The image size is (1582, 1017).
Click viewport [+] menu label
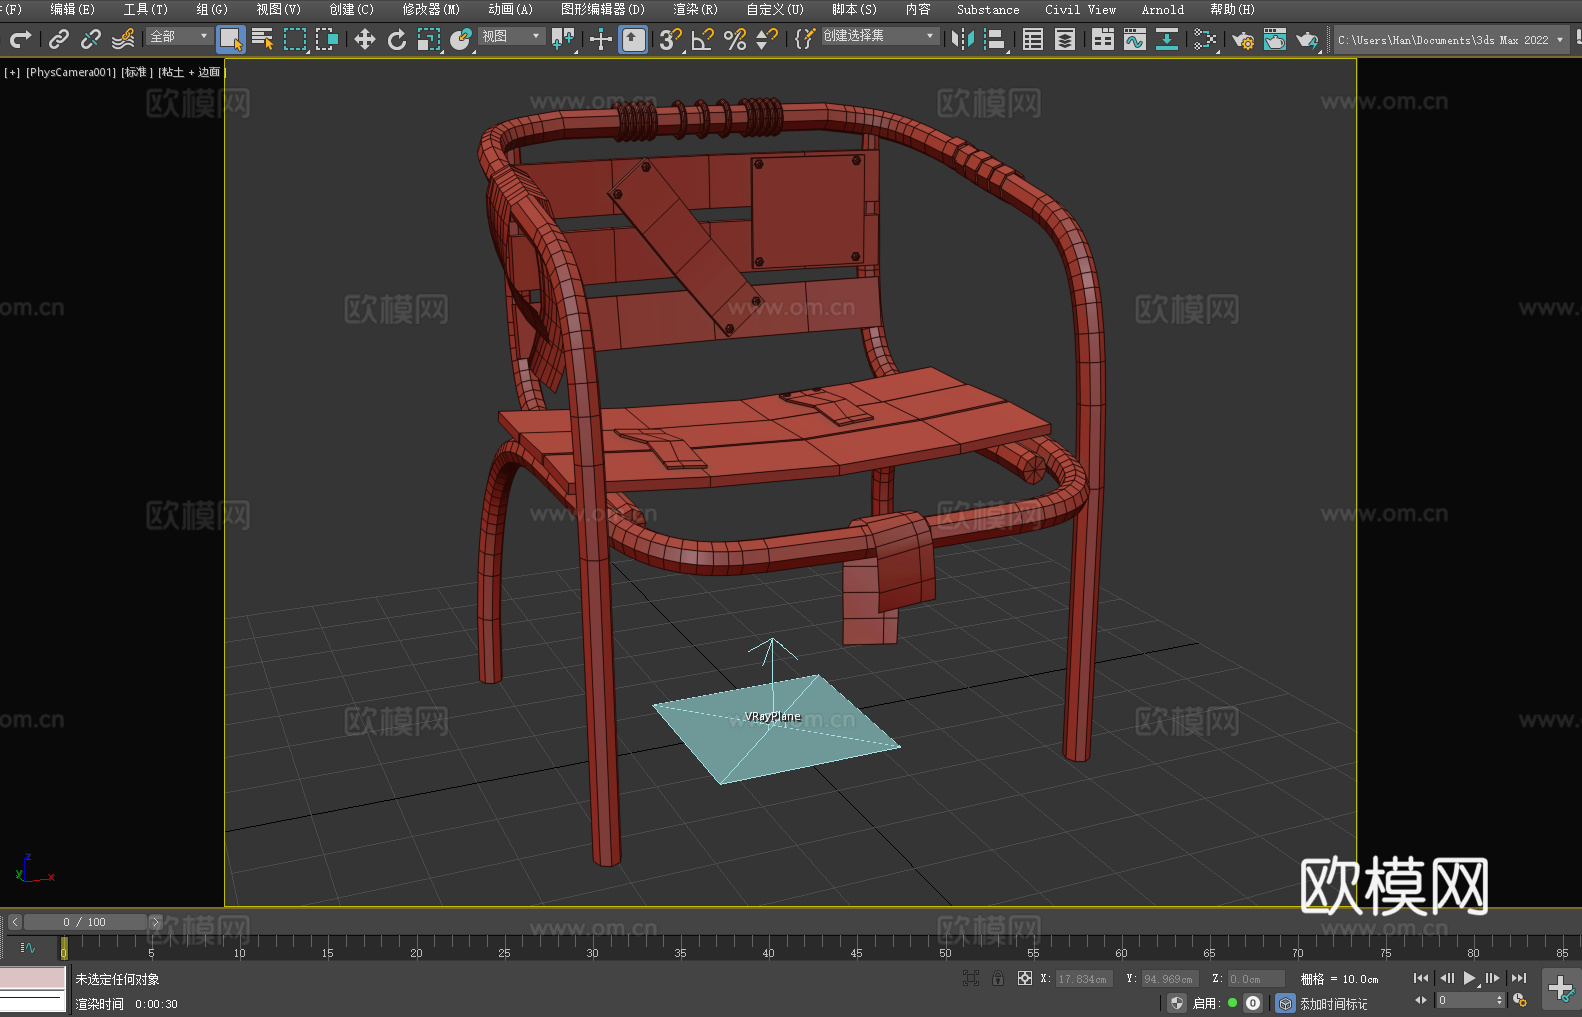coord(12,72)
